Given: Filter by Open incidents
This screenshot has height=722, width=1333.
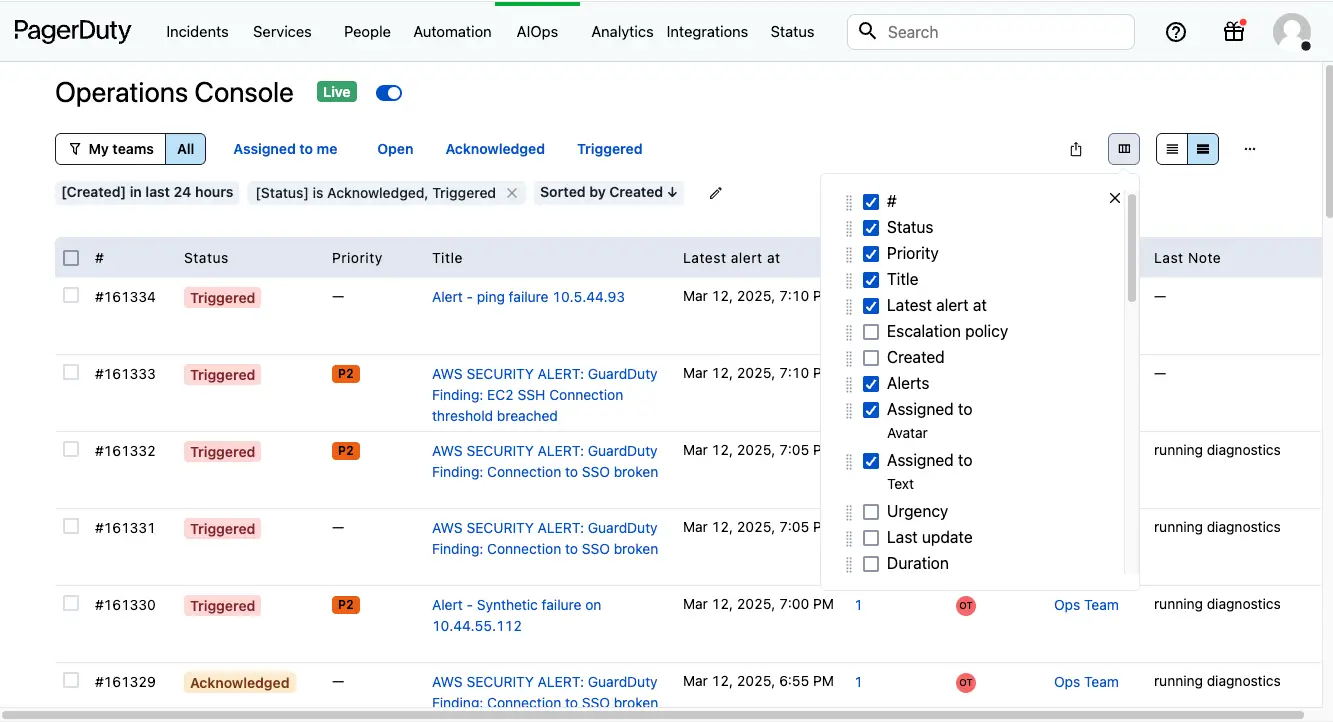Looking at the screenshot, I should pos(395,149).
